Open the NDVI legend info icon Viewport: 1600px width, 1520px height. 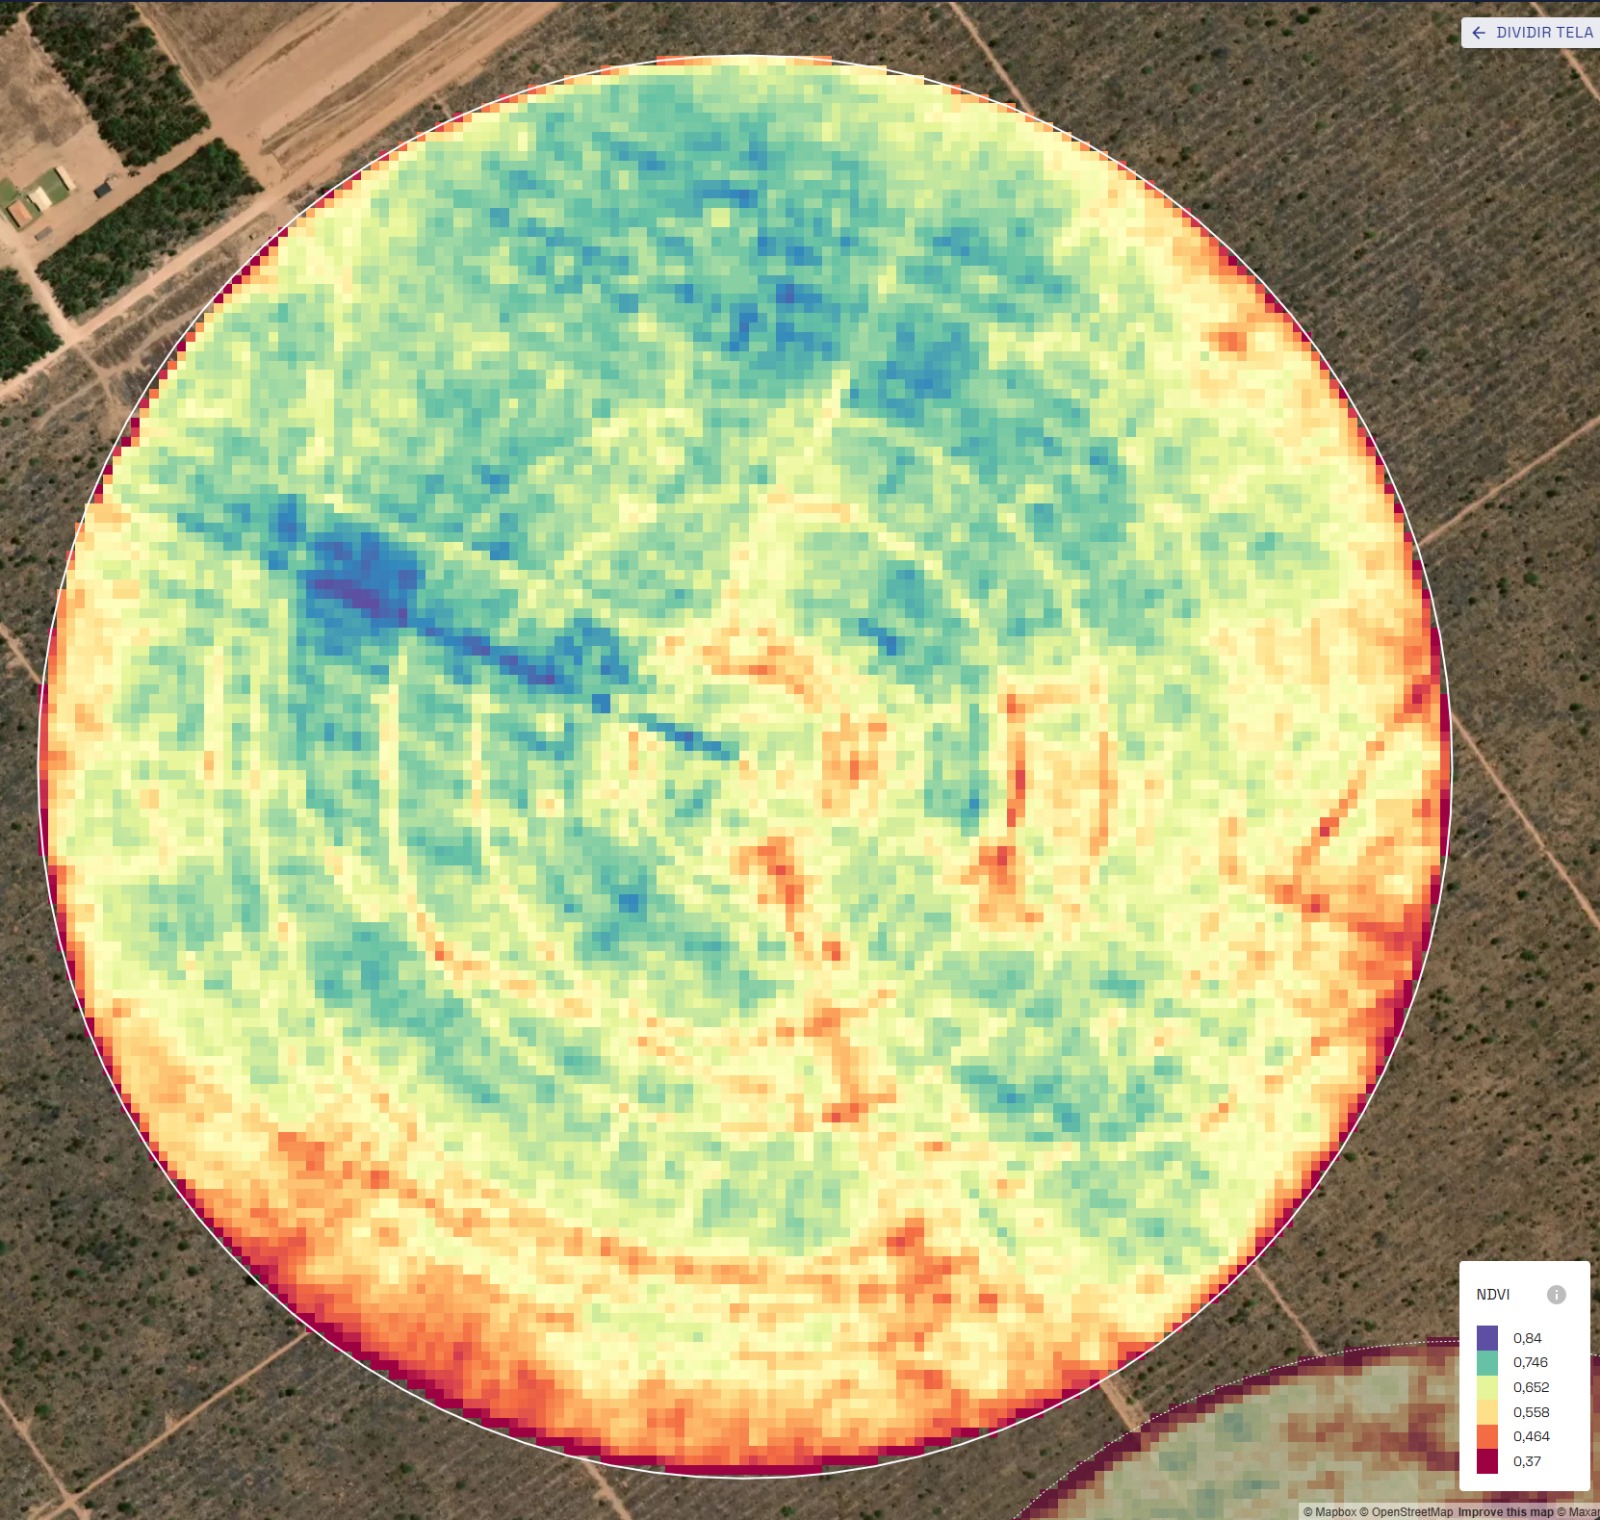(1556, 1294)
